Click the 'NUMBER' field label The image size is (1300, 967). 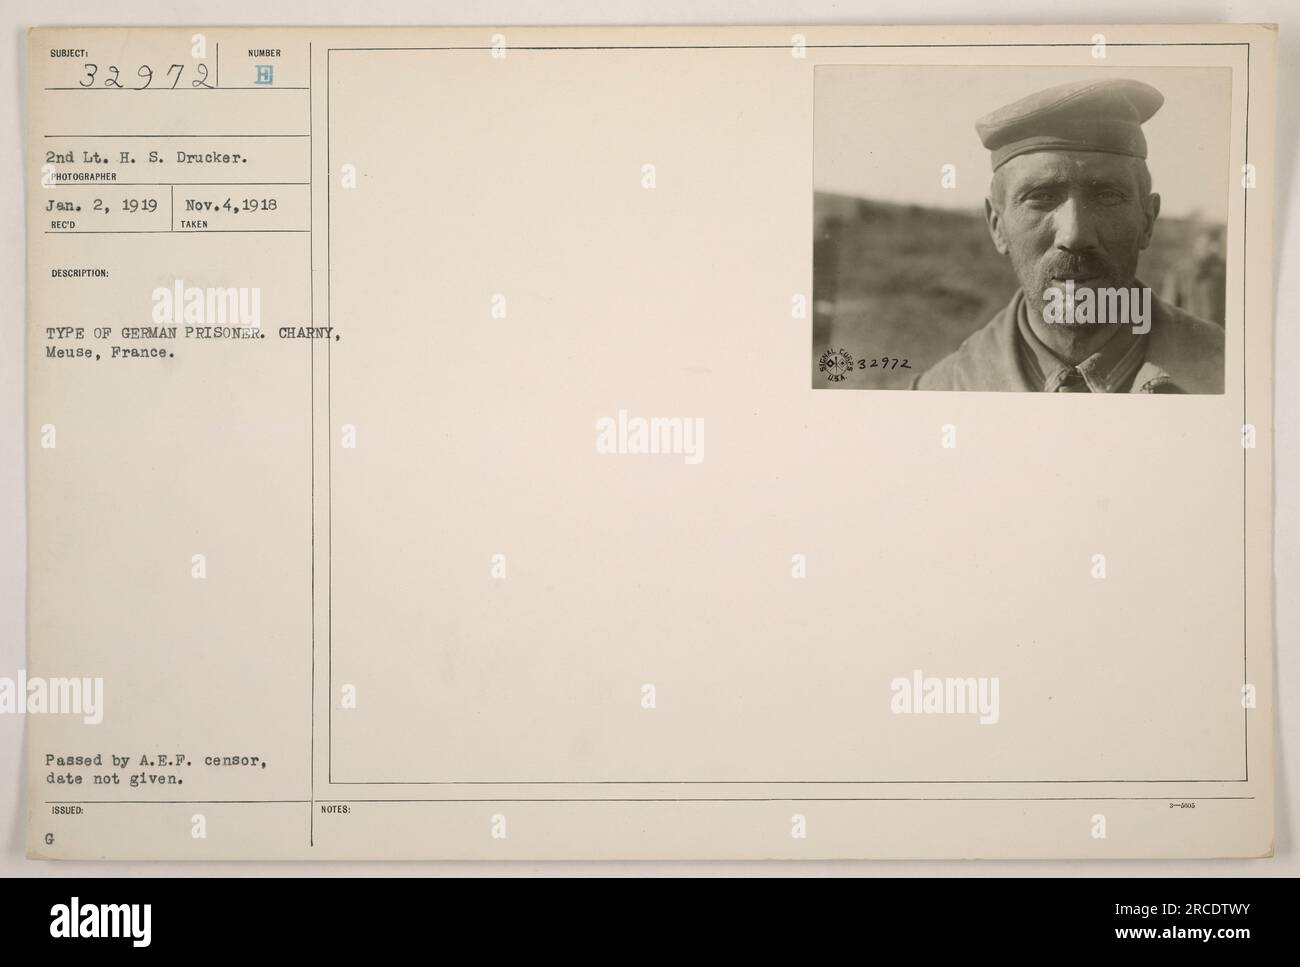coord(265,53)
